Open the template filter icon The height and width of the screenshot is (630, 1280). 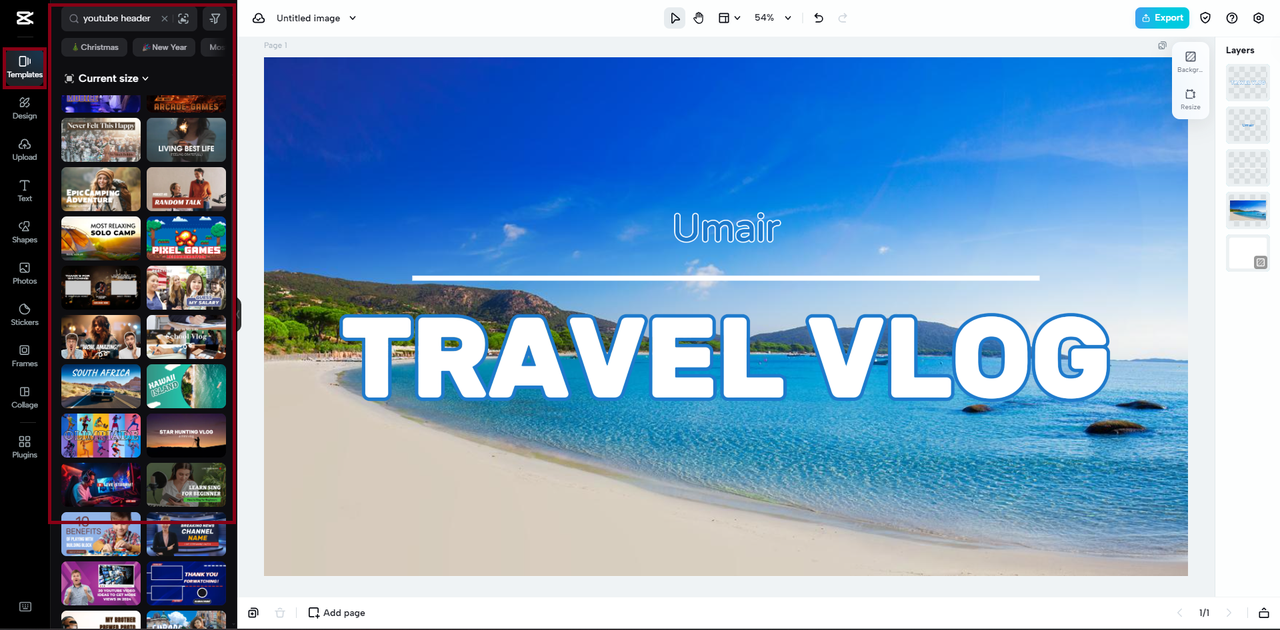point(214,18)
